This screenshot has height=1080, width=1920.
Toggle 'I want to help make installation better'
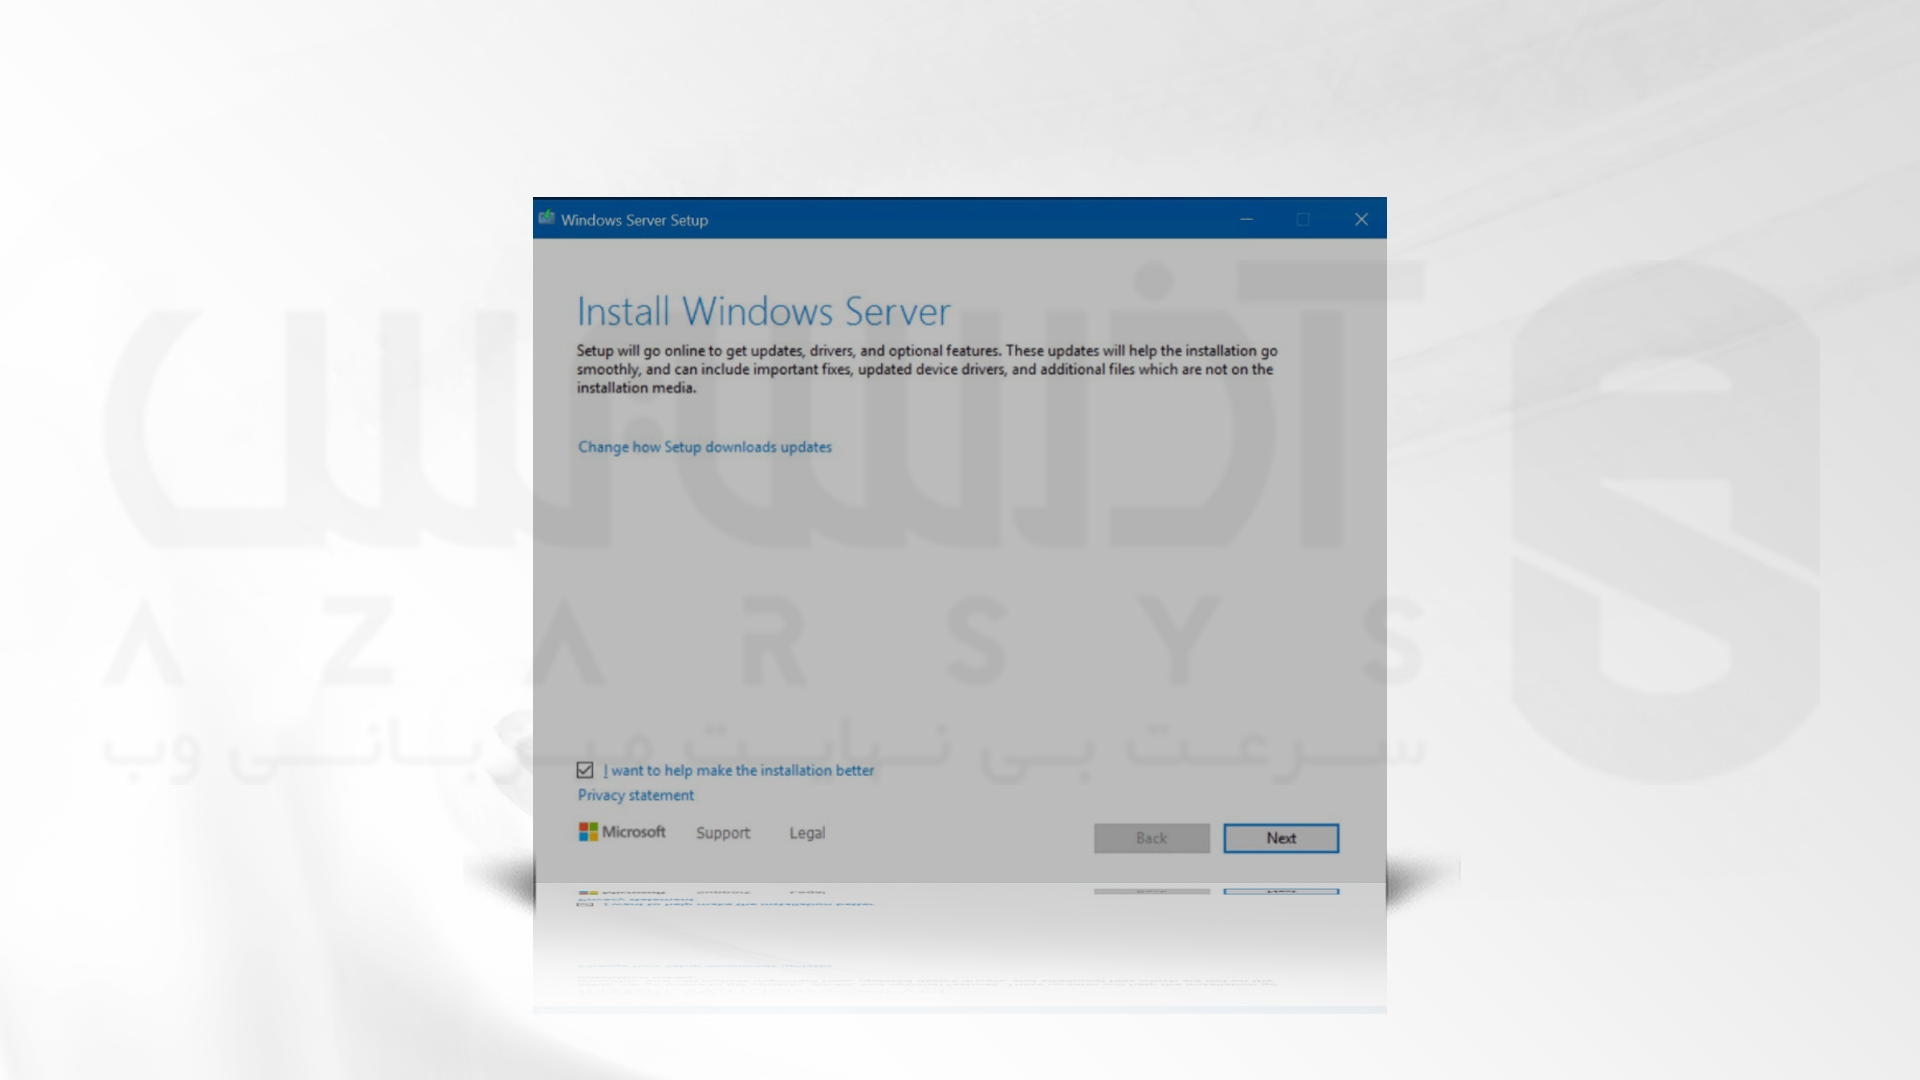(x=584, y=769)
